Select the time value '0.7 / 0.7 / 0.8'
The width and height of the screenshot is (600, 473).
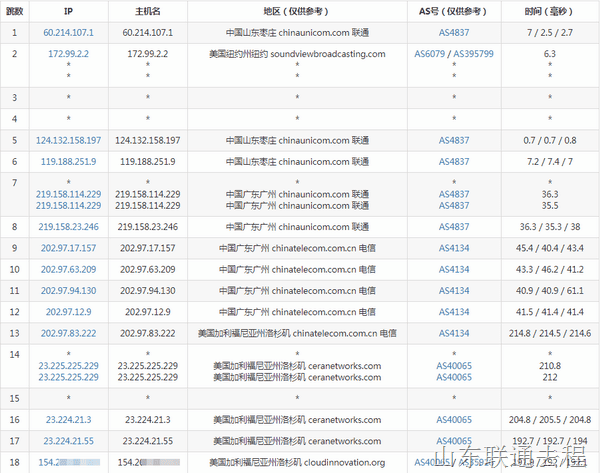550,140
